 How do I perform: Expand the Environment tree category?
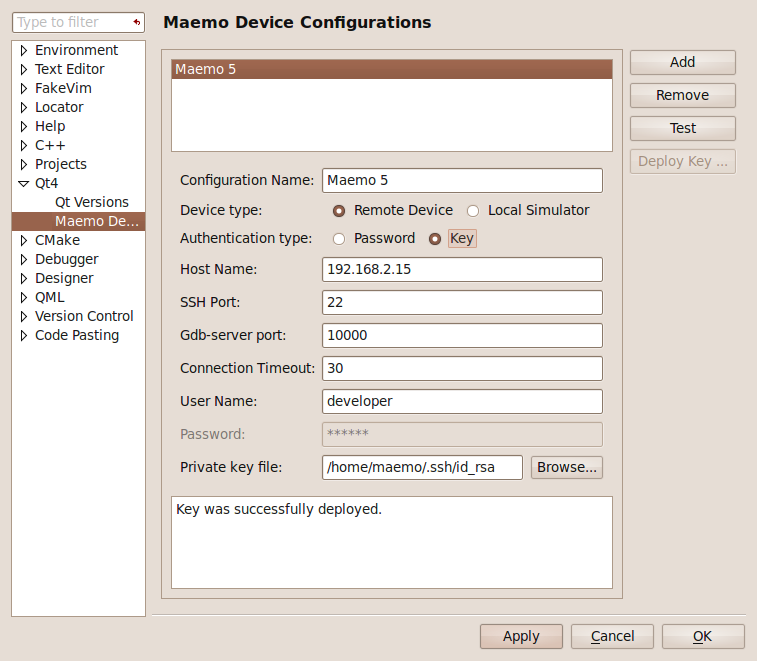tap(24, 51)
